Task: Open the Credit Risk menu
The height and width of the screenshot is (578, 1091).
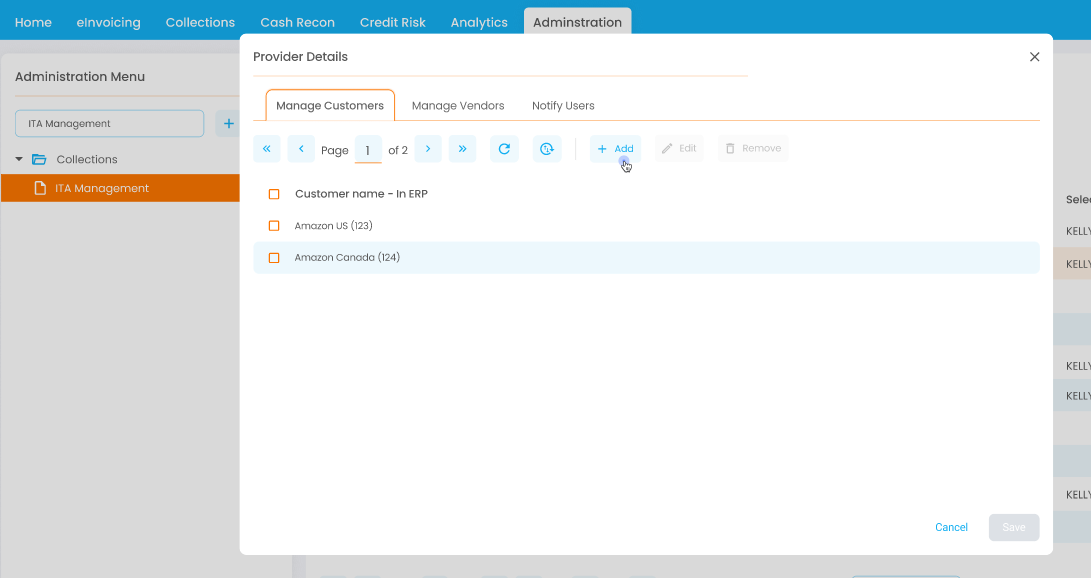Action: (x=392, y=22)
